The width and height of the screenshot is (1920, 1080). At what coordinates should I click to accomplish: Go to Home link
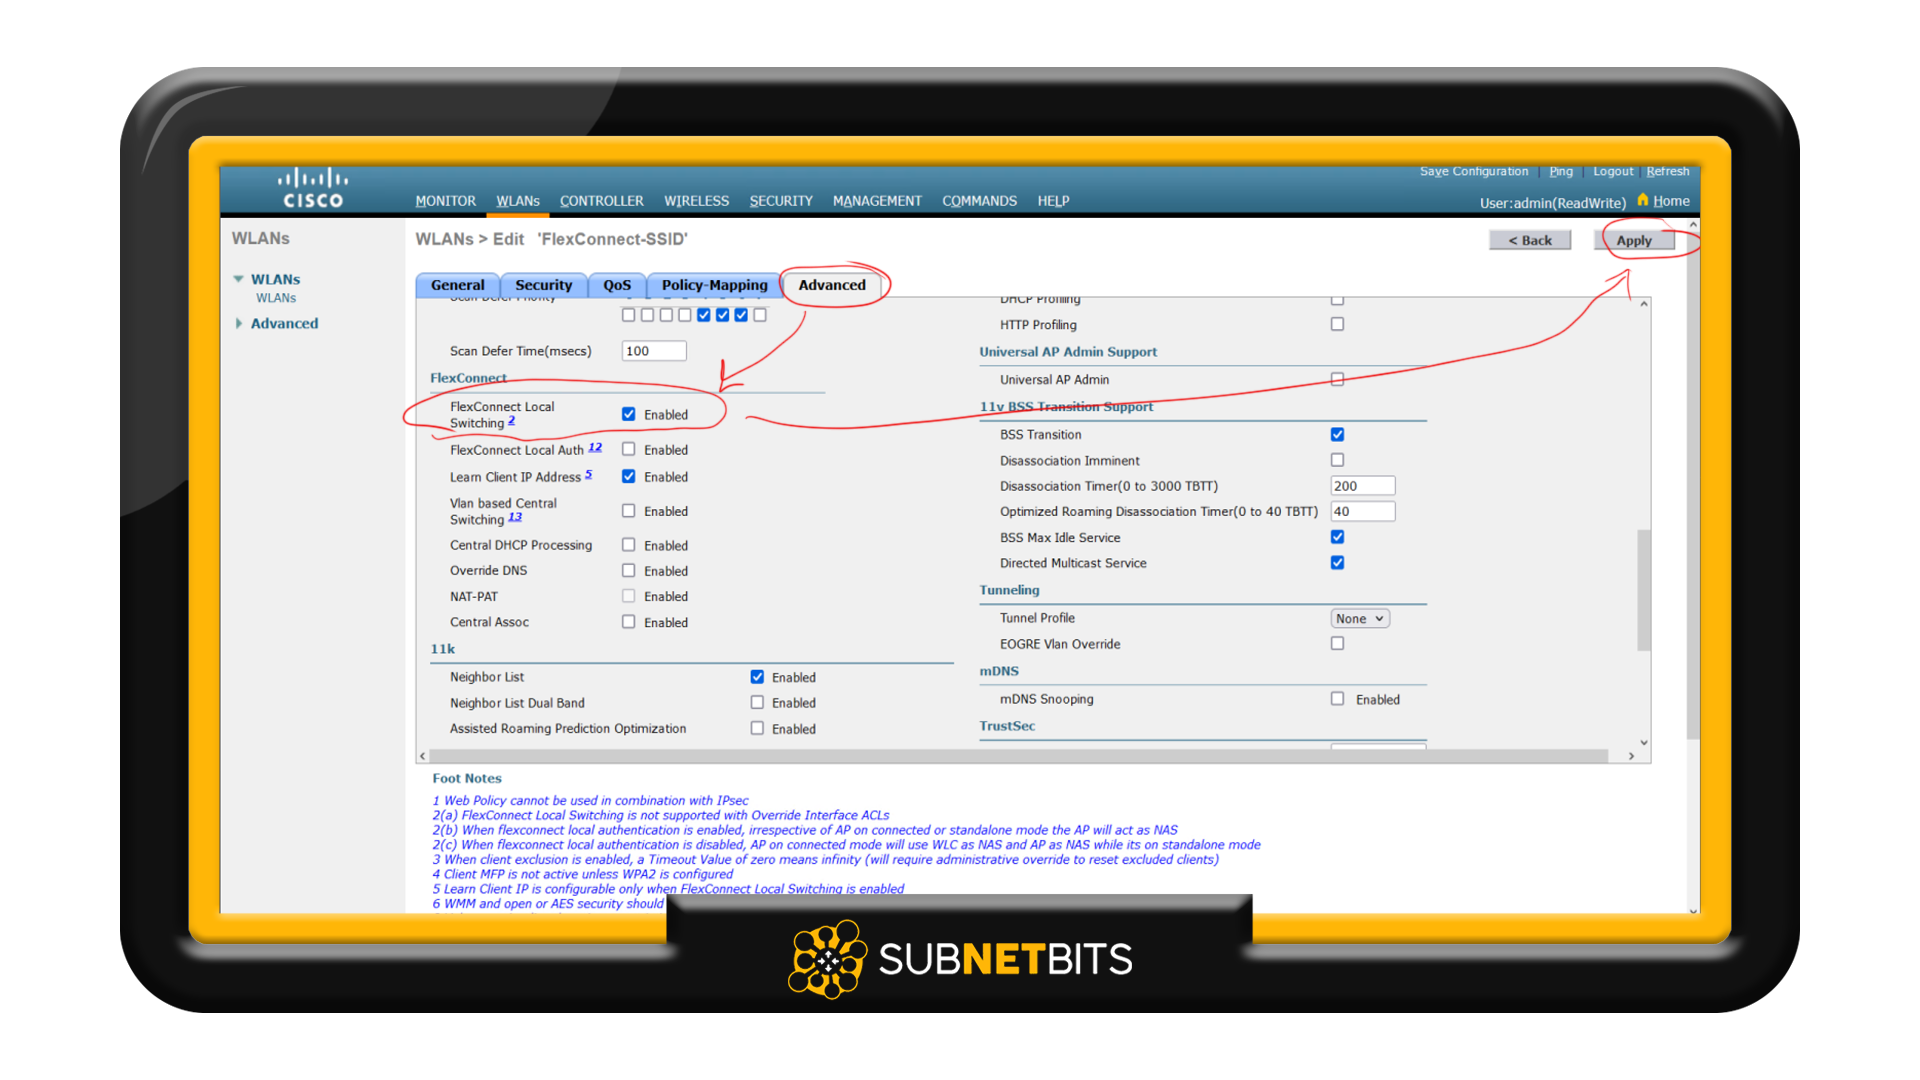pyautogui.click(x=1671, y=201)
